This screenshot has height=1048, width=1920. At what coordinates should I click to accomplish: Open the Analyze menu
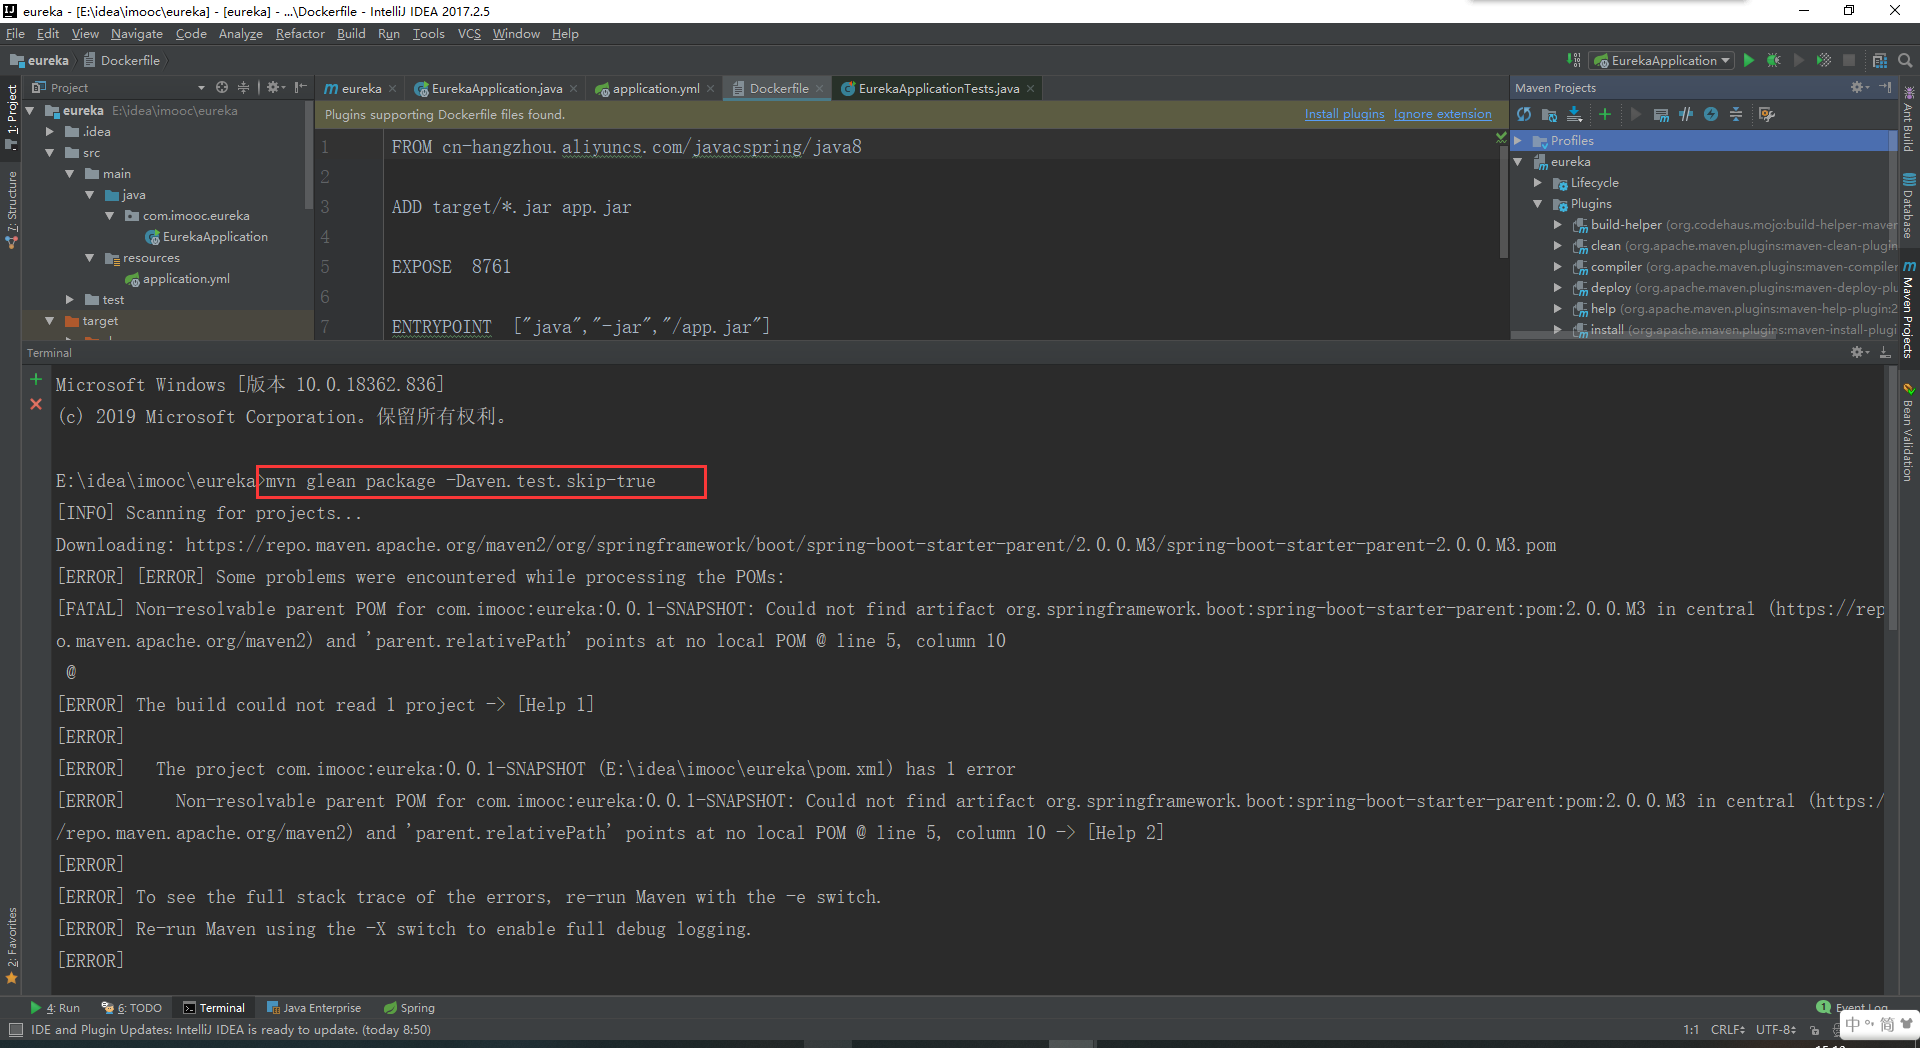click(241, 34)
